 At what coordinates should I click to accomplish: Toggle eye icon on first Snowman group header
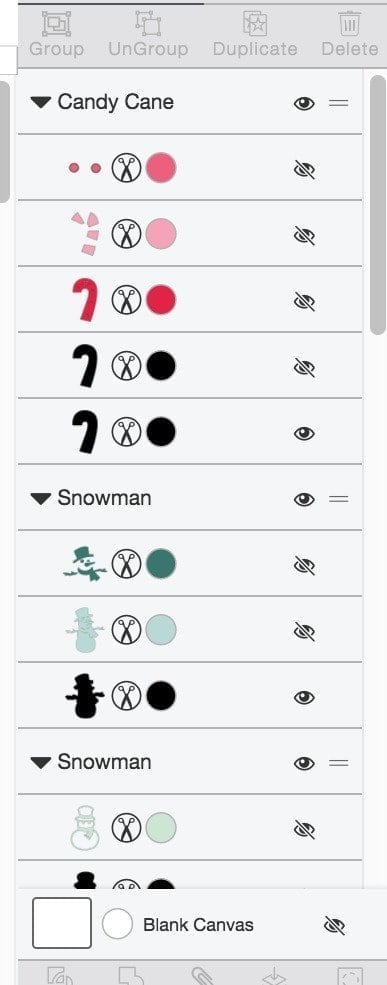pyautogui.click(x=304, y=499)
